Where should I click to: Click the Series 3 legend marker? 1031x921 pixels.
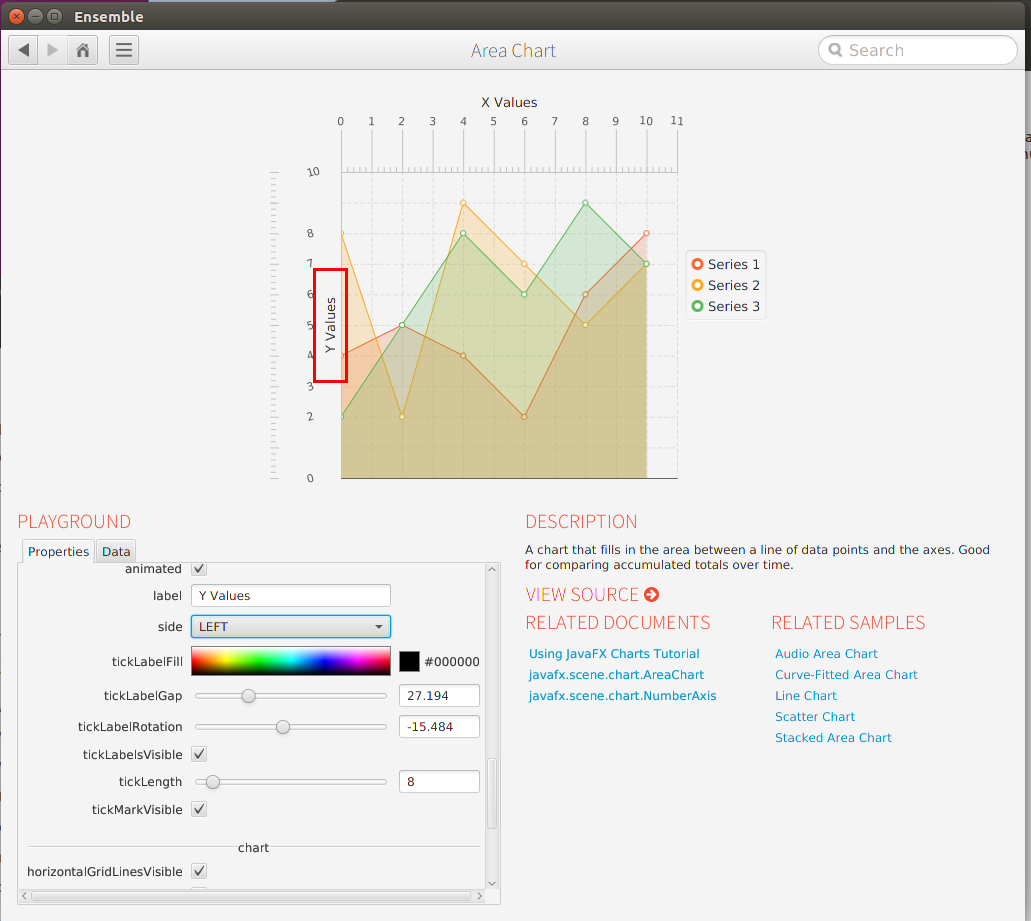(x=697, y=306)
